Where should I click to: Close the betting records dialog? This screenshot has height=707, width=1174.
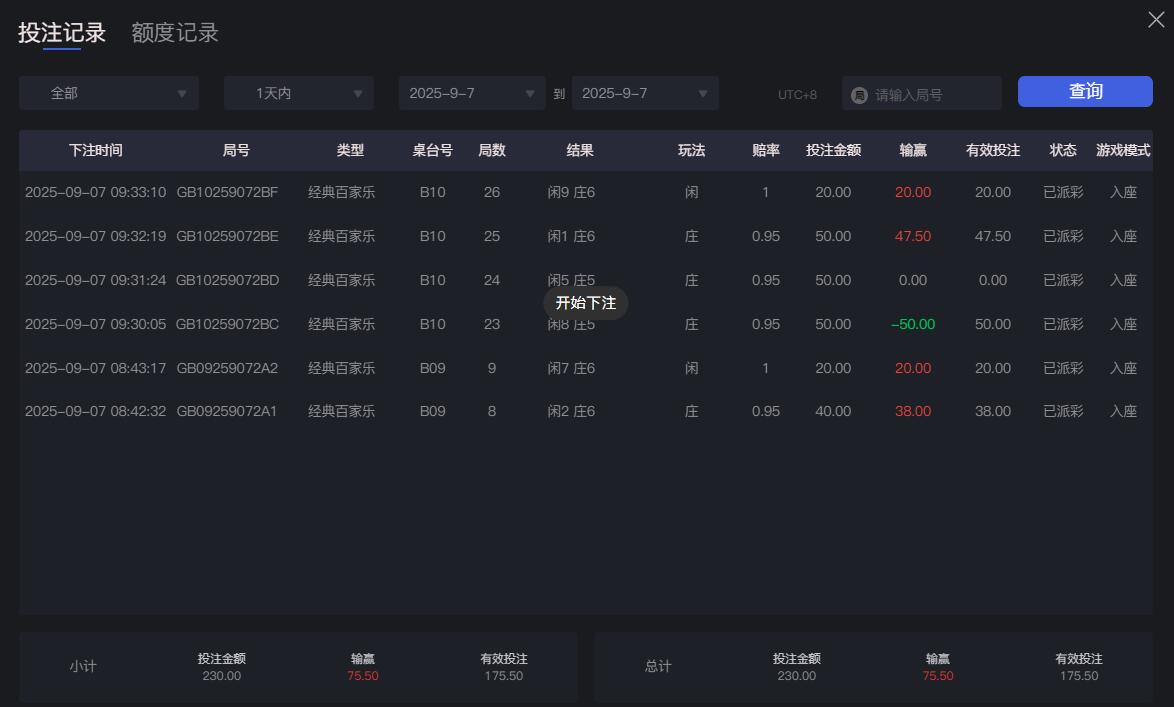click(x=1155, y=19)
